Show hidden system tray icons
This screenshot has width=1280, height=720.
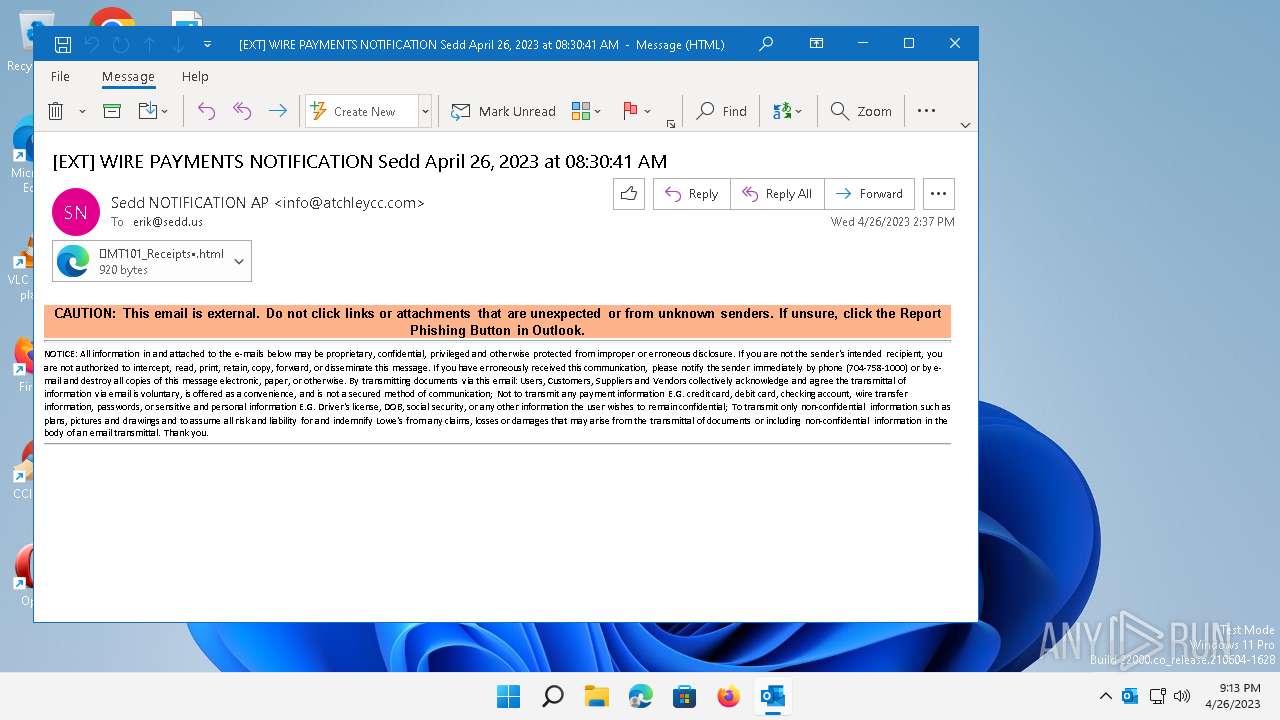[x=1105, y=697]
